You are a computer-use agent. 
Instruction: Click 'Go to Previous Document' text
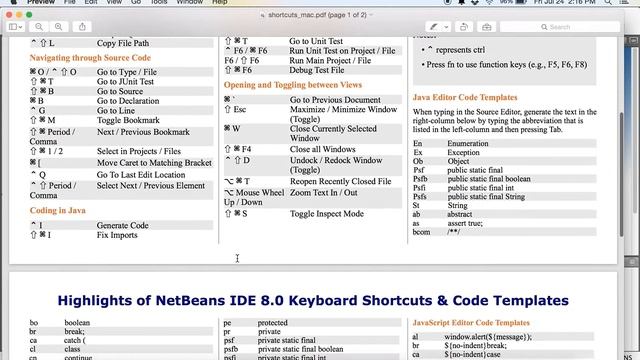pyautogui.click(x=335, y=100)
